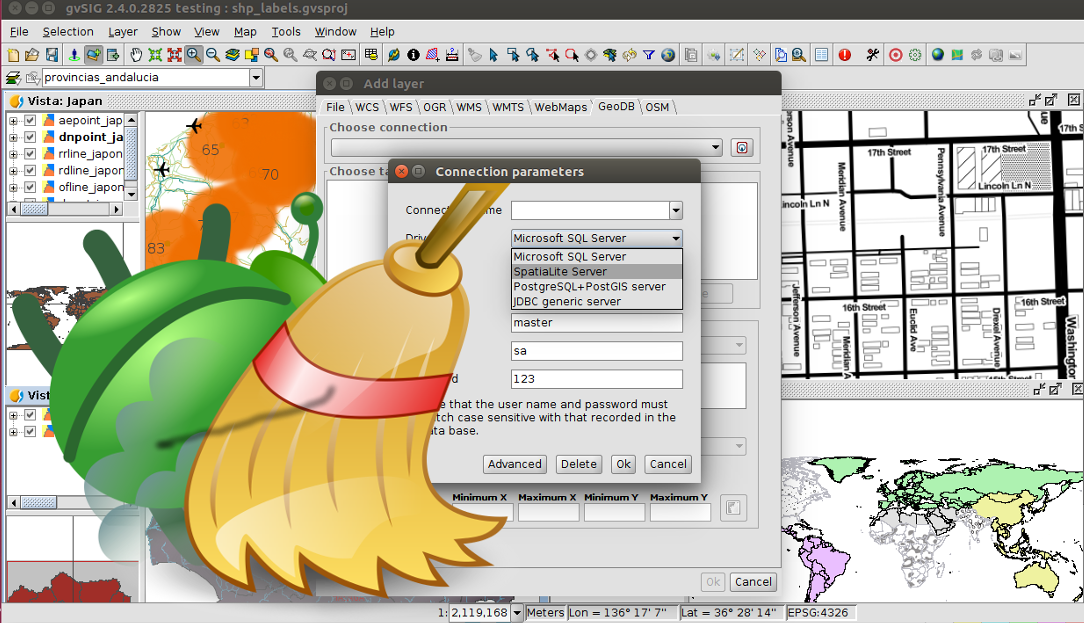
Task: Open the Layer menu
Action: [122, 32]
